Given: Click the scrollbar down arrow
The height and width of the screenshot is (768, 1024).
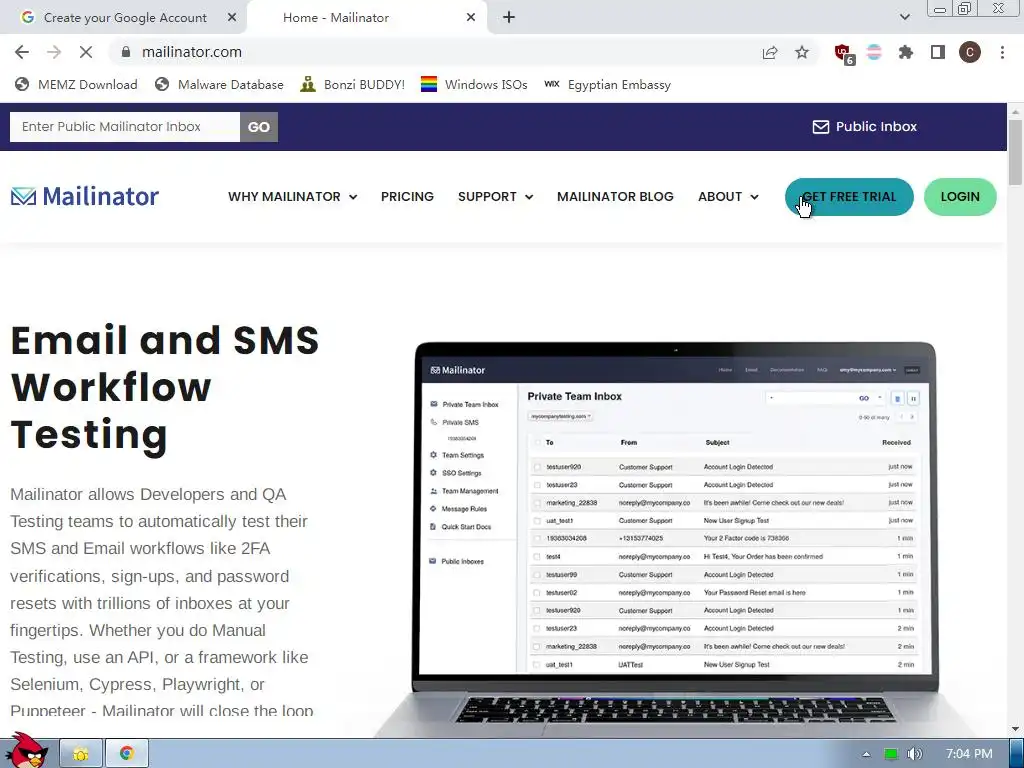Looking at the screenshot, I should (x=1016, y=729).
